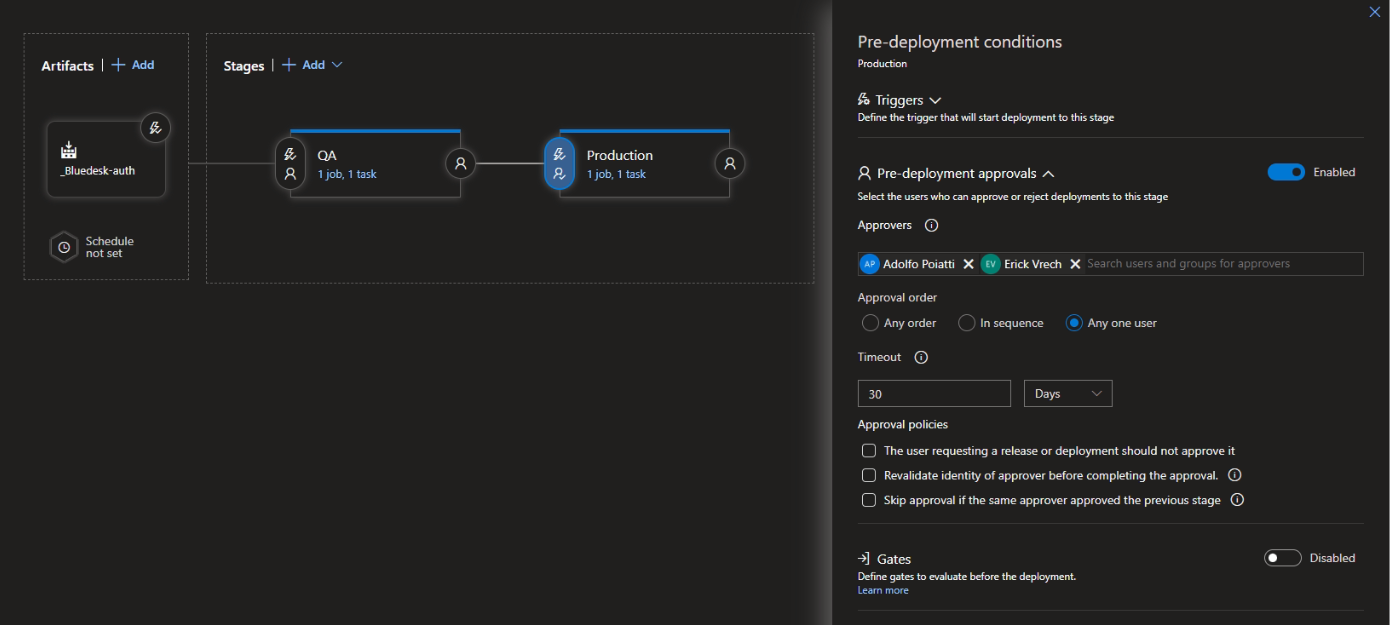Select Any one user approval option
1390x625 pixels.
pos(1074,323)
